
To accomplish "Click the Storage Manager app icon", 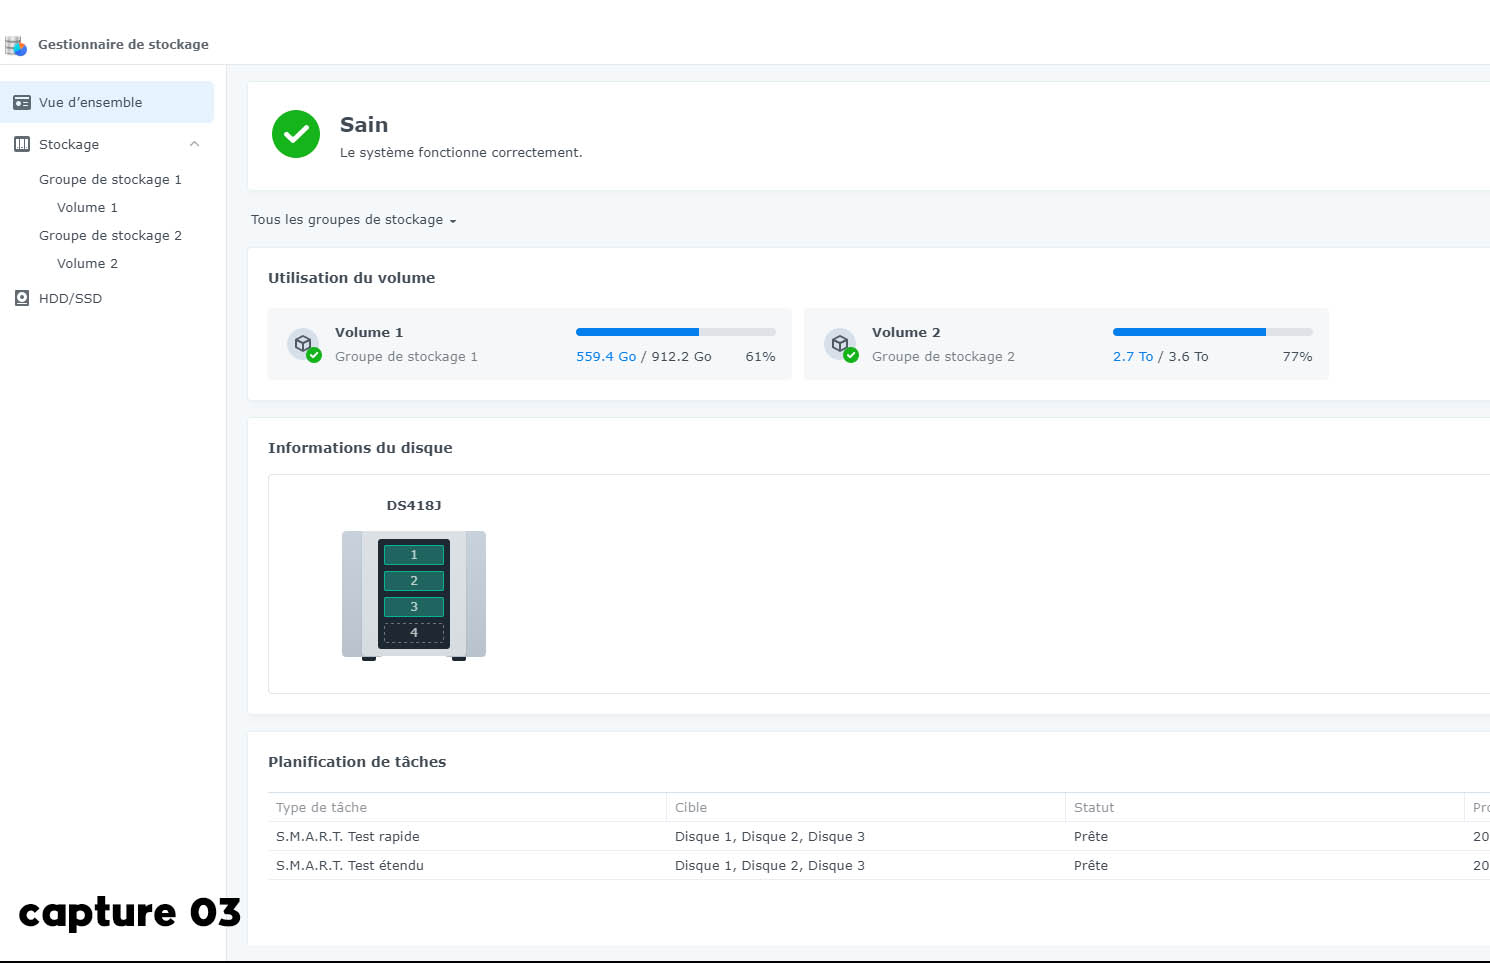I will pos(16,45).
